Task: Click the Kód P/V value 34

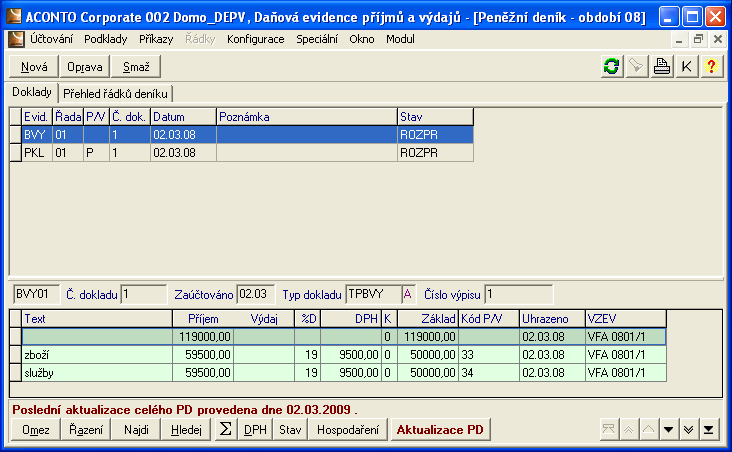Action: point(489,373)
